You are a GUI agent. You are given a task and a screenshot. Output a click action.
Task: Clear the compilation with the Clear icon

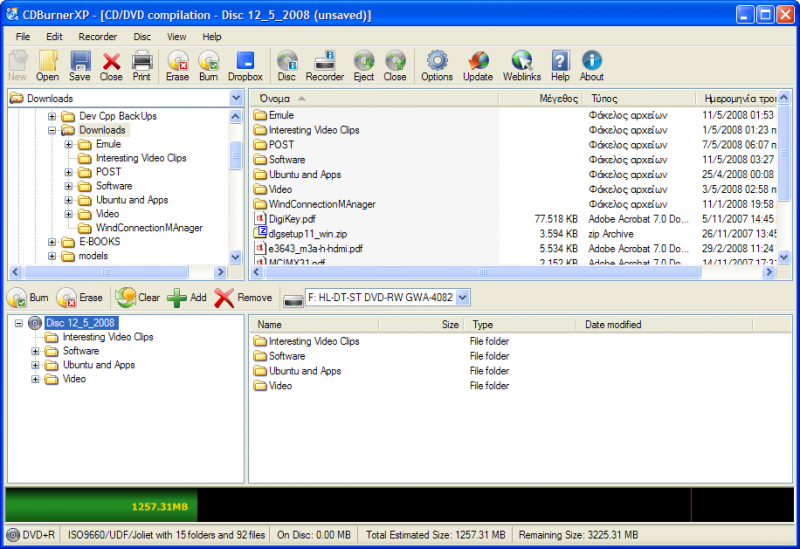[138, 297]
